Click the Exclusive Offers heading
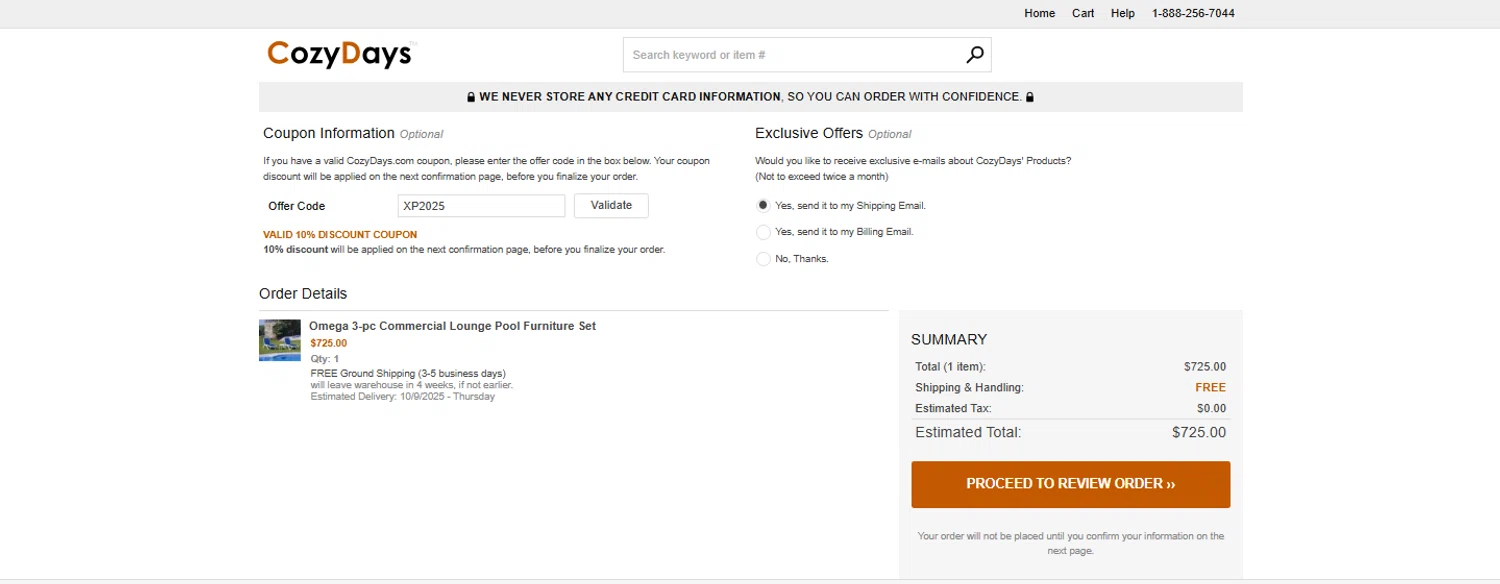 [x=809, y=133]
